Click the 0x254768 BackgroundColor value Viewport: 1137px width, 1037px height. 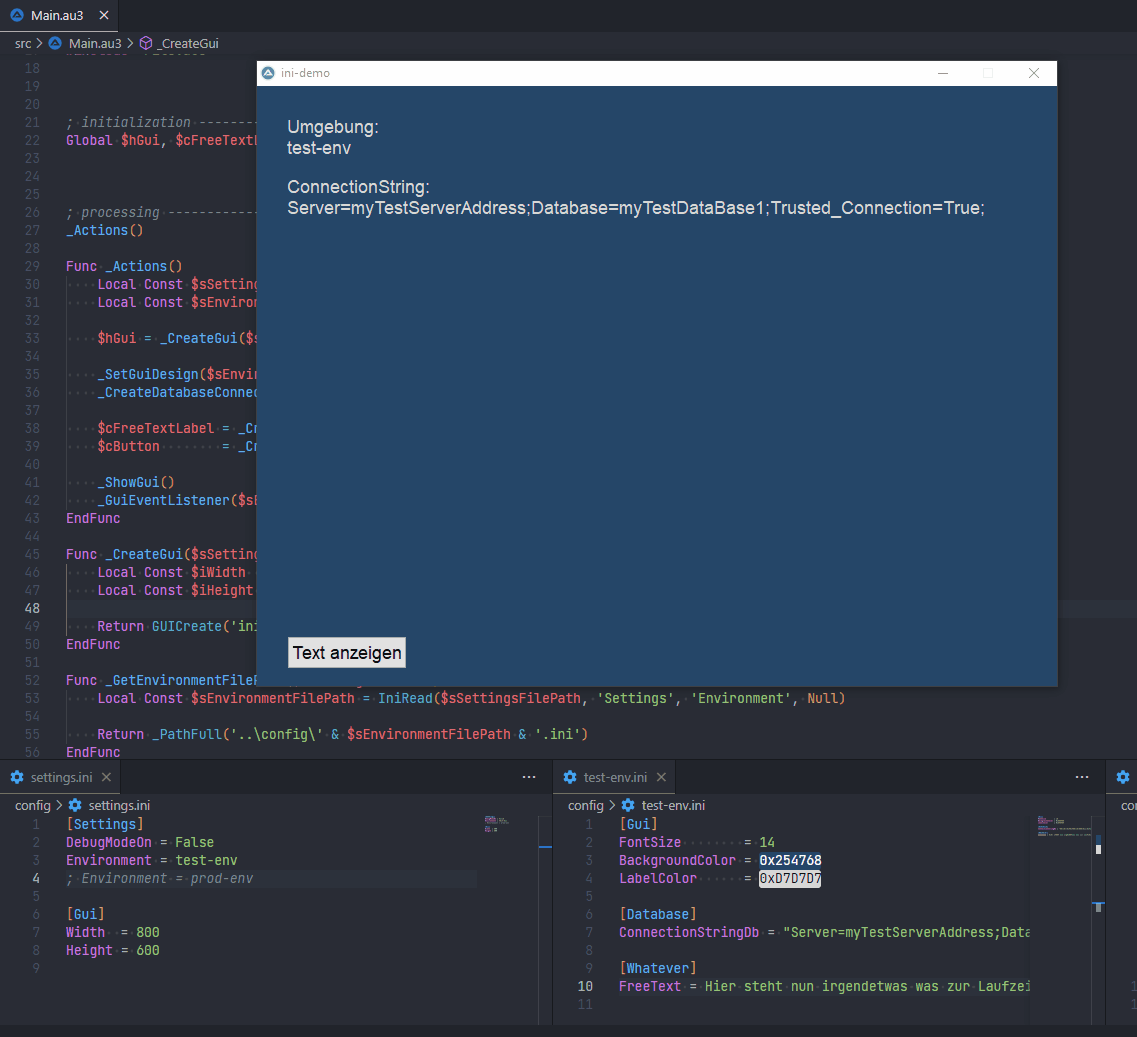click(x=790, y=860)
